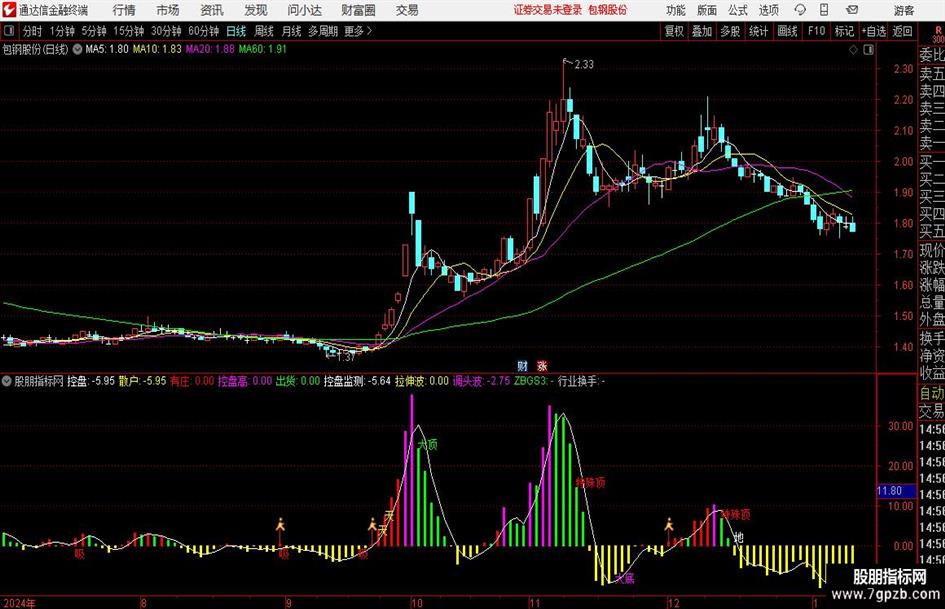The height and width of the screenshot is (609, 945).
Task: Click the MA60: 1.91 indicator label
Action: click(263, 49)
